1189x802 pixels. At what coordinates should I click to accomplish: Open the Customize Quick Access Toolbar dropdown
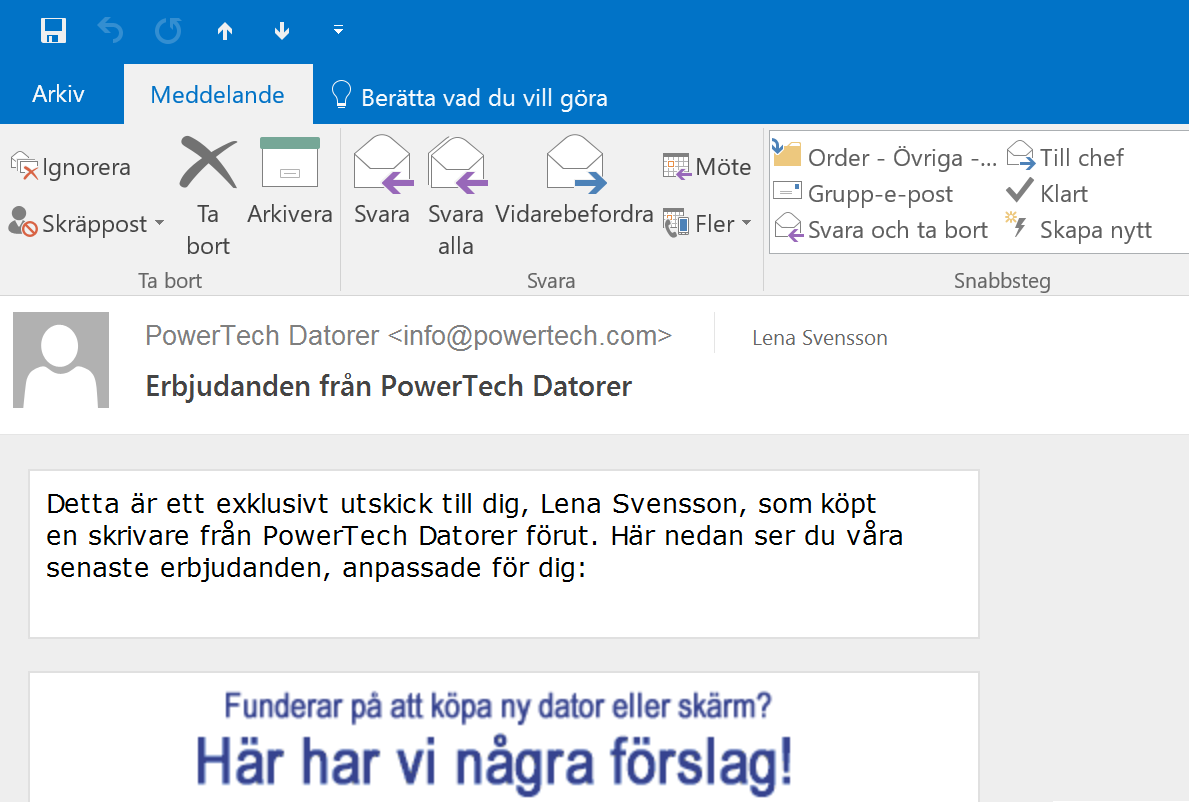pyautogui.click(x=338, y=30)
